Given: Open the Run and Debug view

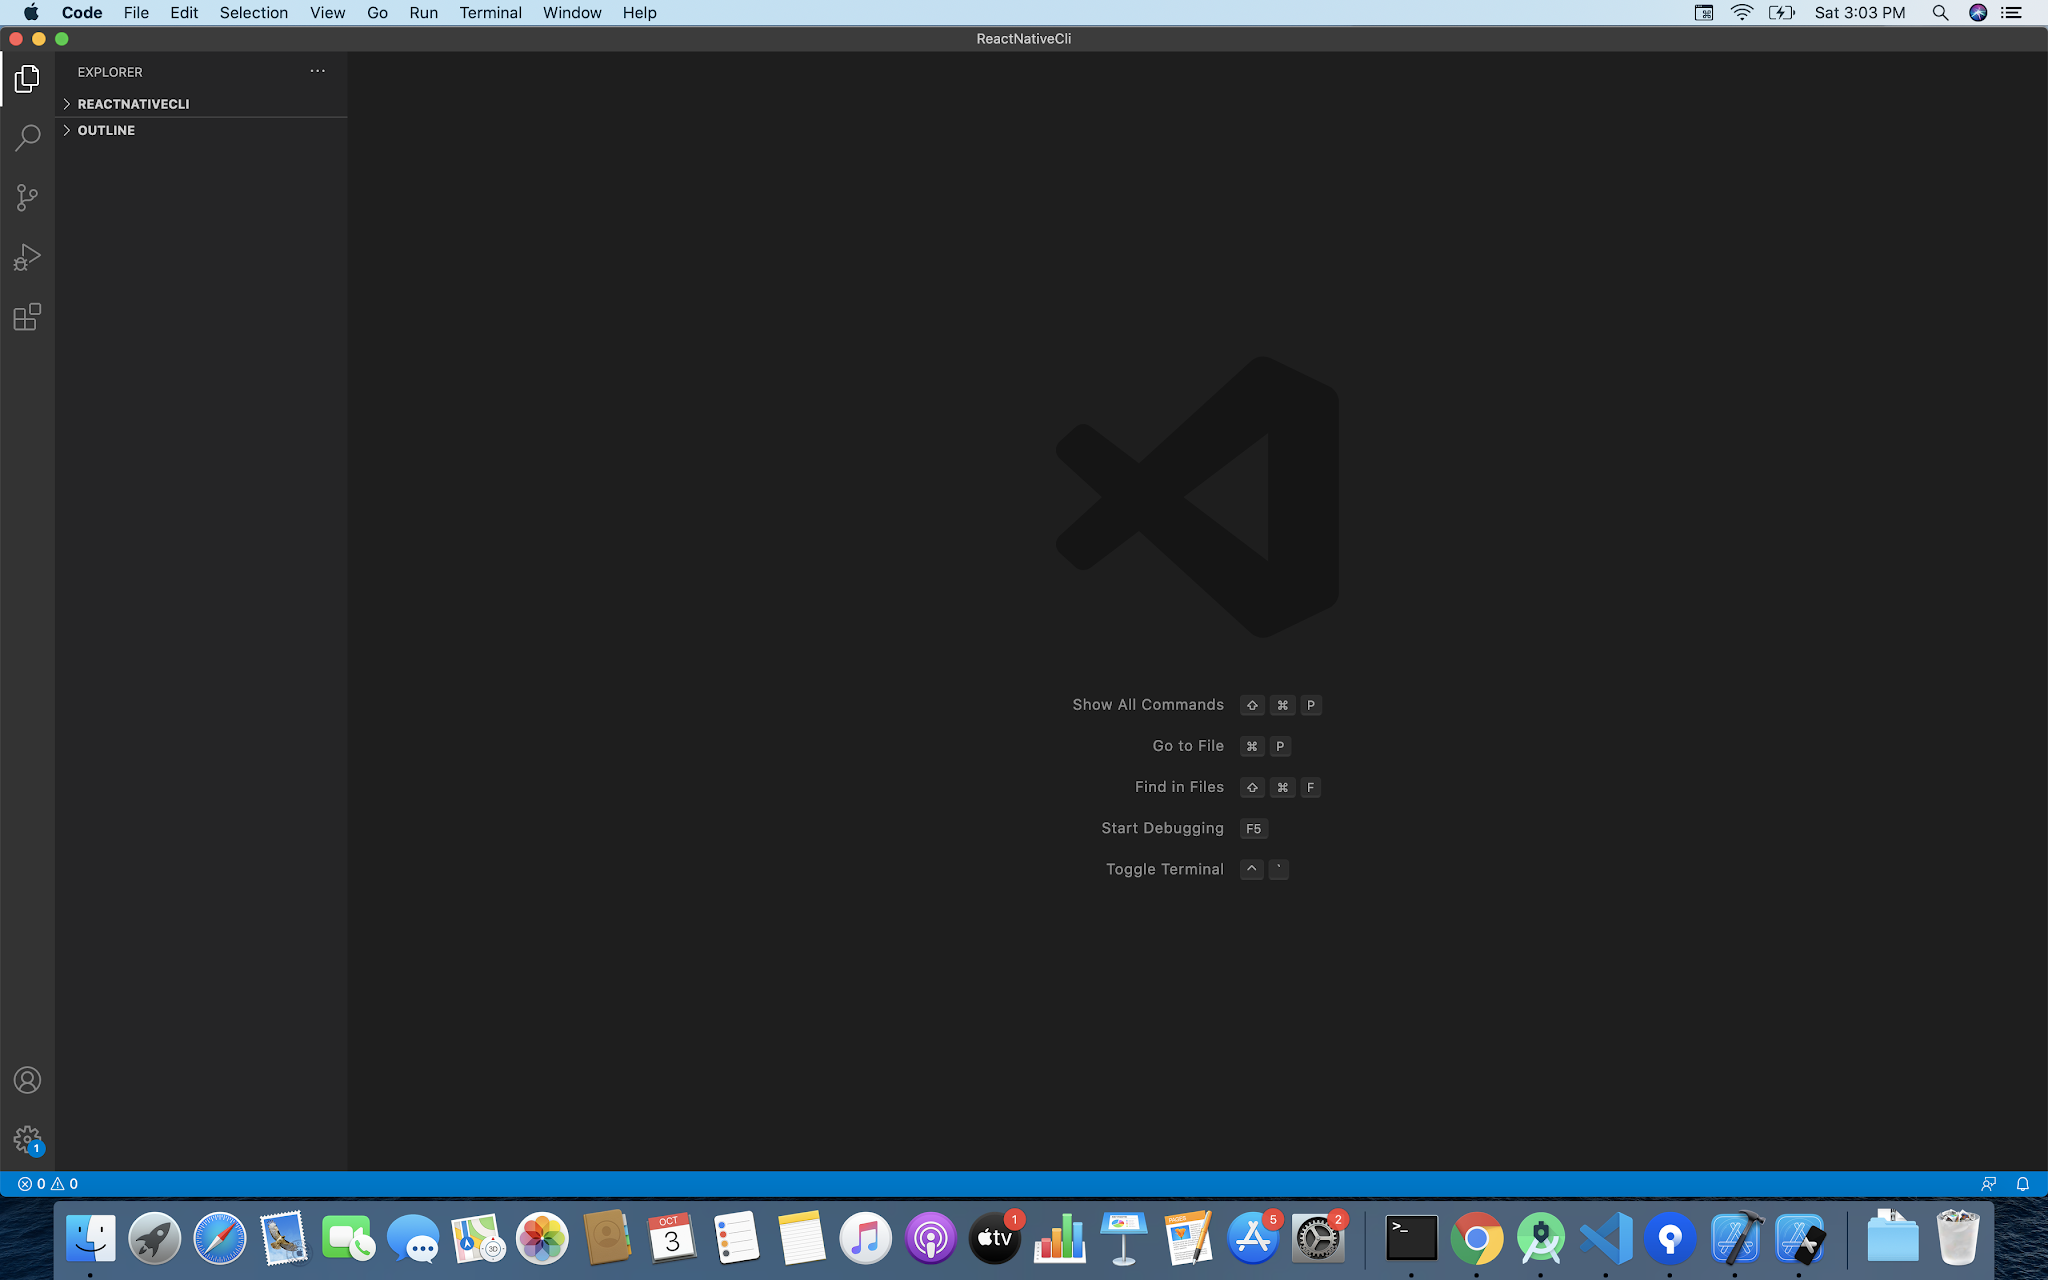Looking at the screenshot, I should point(27,258).
